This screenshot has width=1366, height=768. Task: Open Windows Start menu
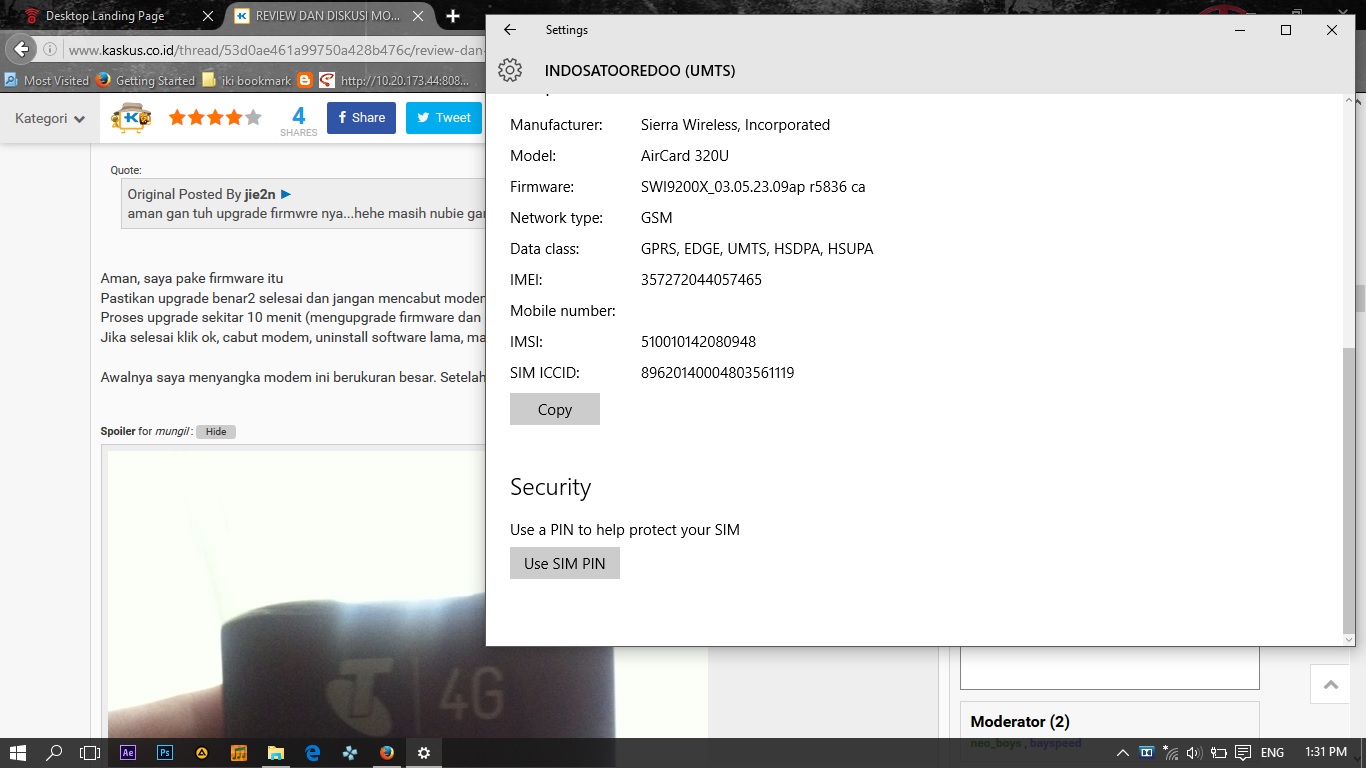pos(18,753)
